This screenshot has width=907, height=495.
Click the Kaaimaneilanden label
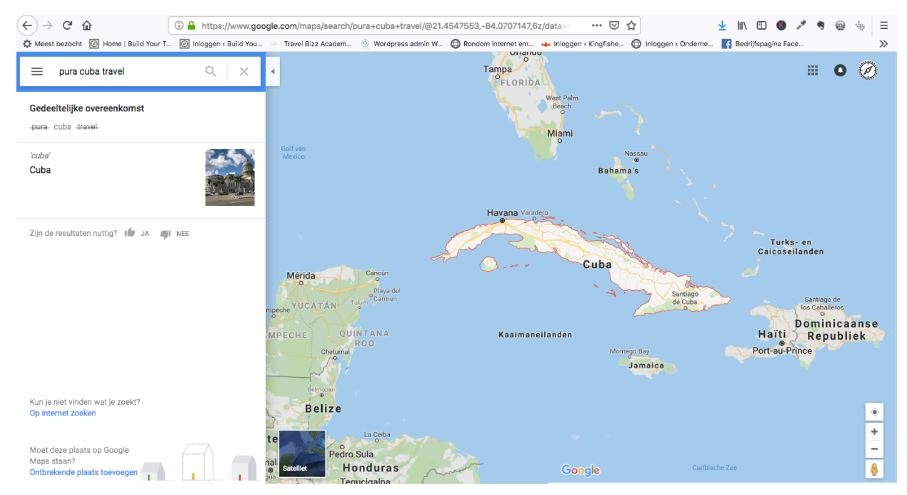[535, 334]
